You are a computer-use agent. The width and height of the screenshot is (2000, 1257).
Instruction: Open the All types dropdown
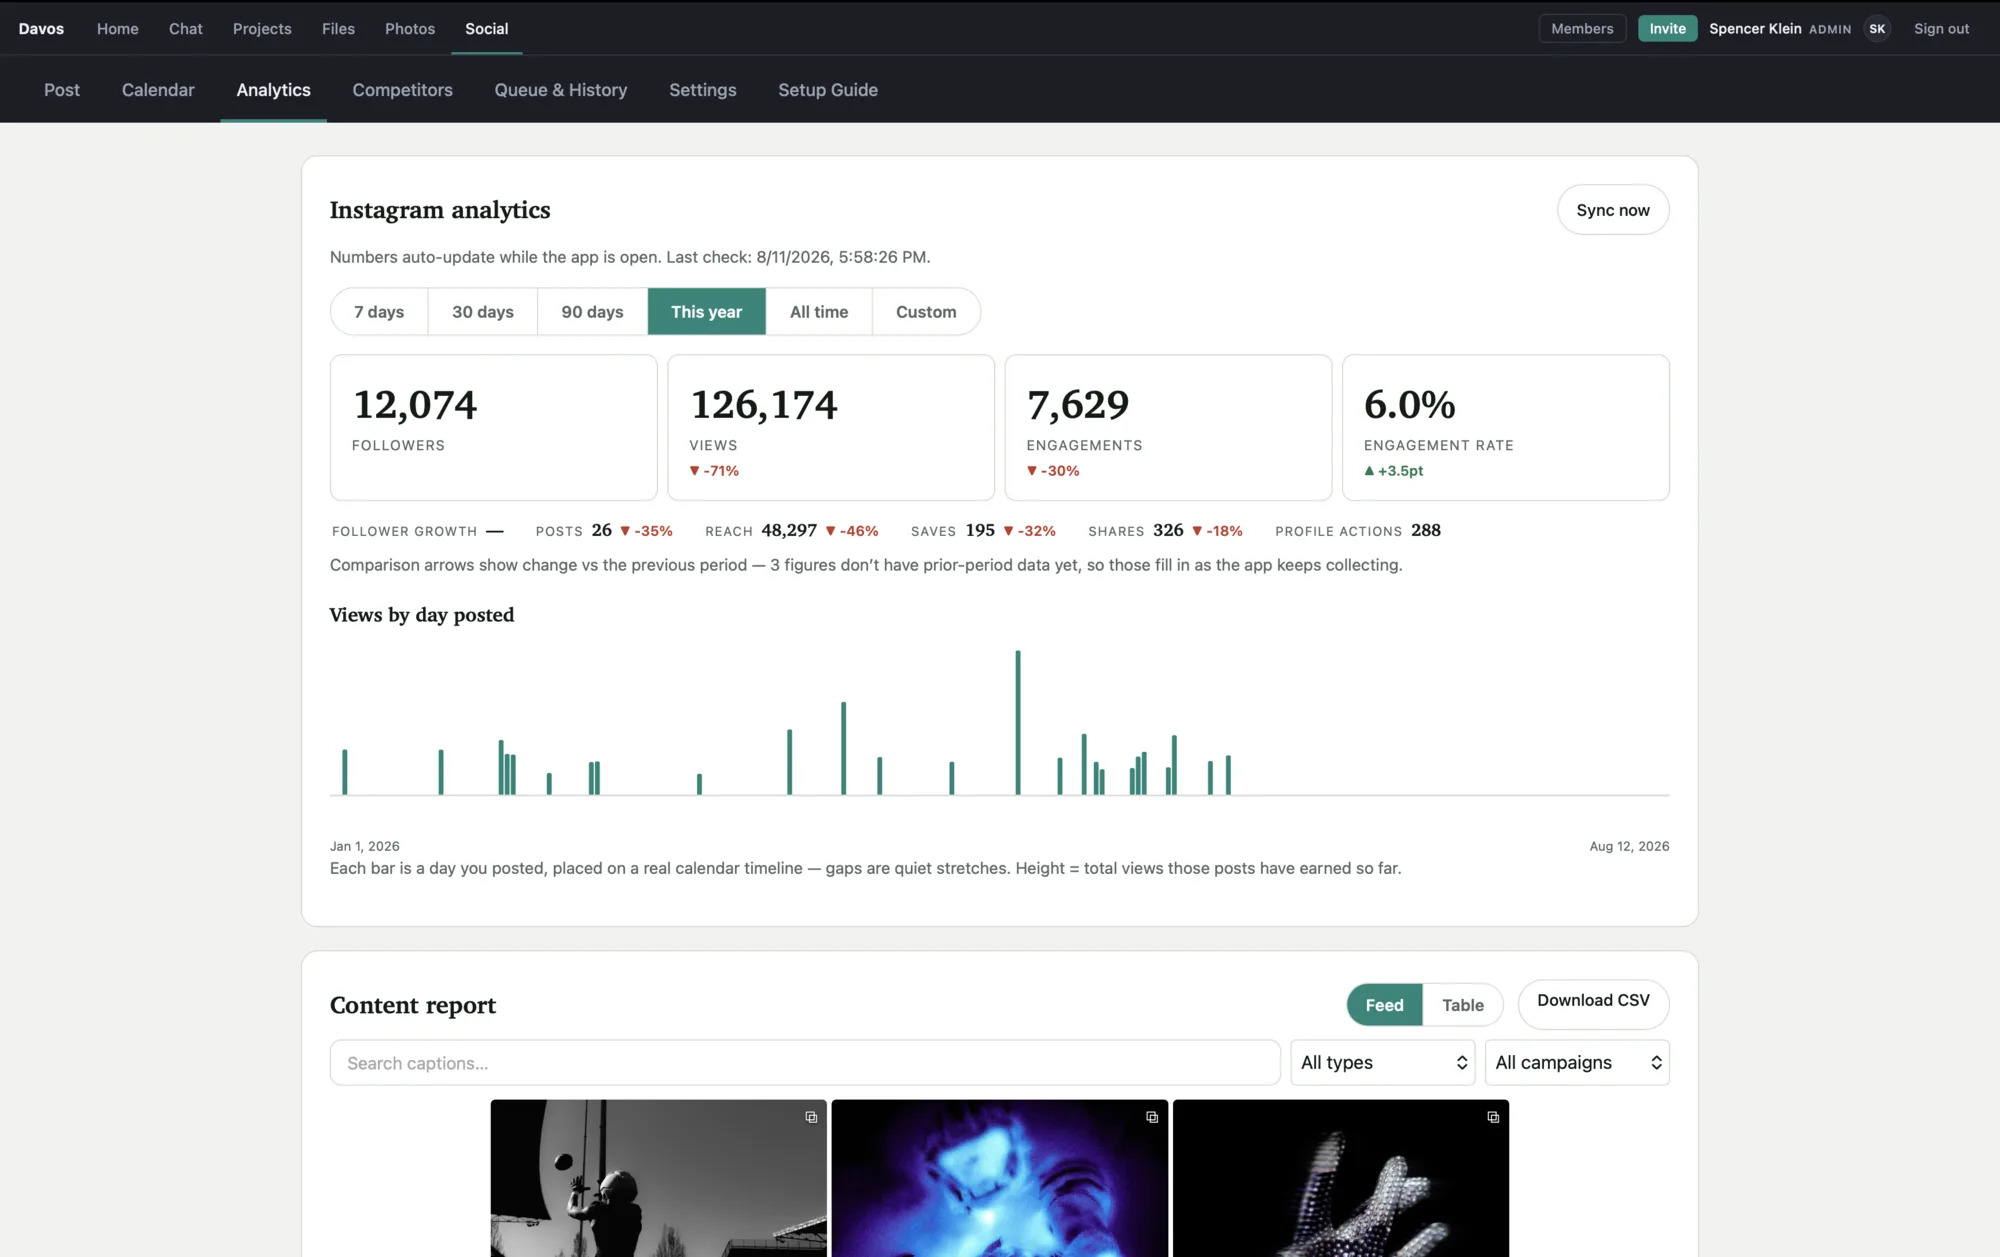1383,1063
